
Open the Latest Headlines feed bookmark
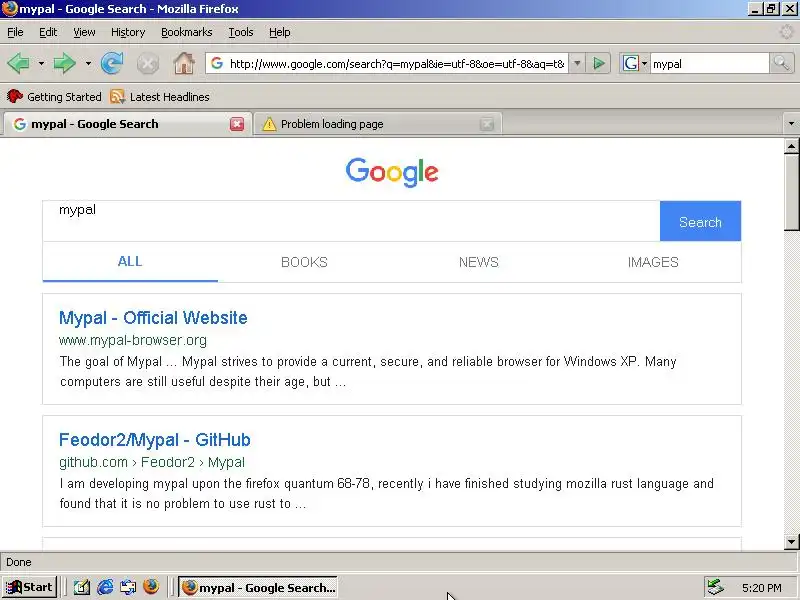pyautogui.click(x=160, y=96)
